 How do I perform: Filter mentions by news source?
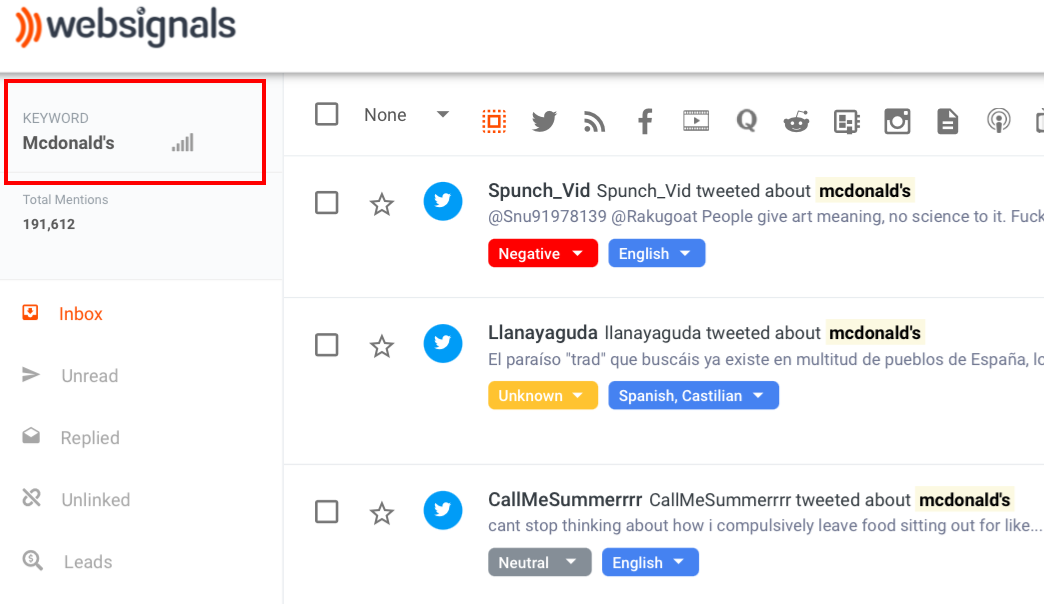pos(846,122)
